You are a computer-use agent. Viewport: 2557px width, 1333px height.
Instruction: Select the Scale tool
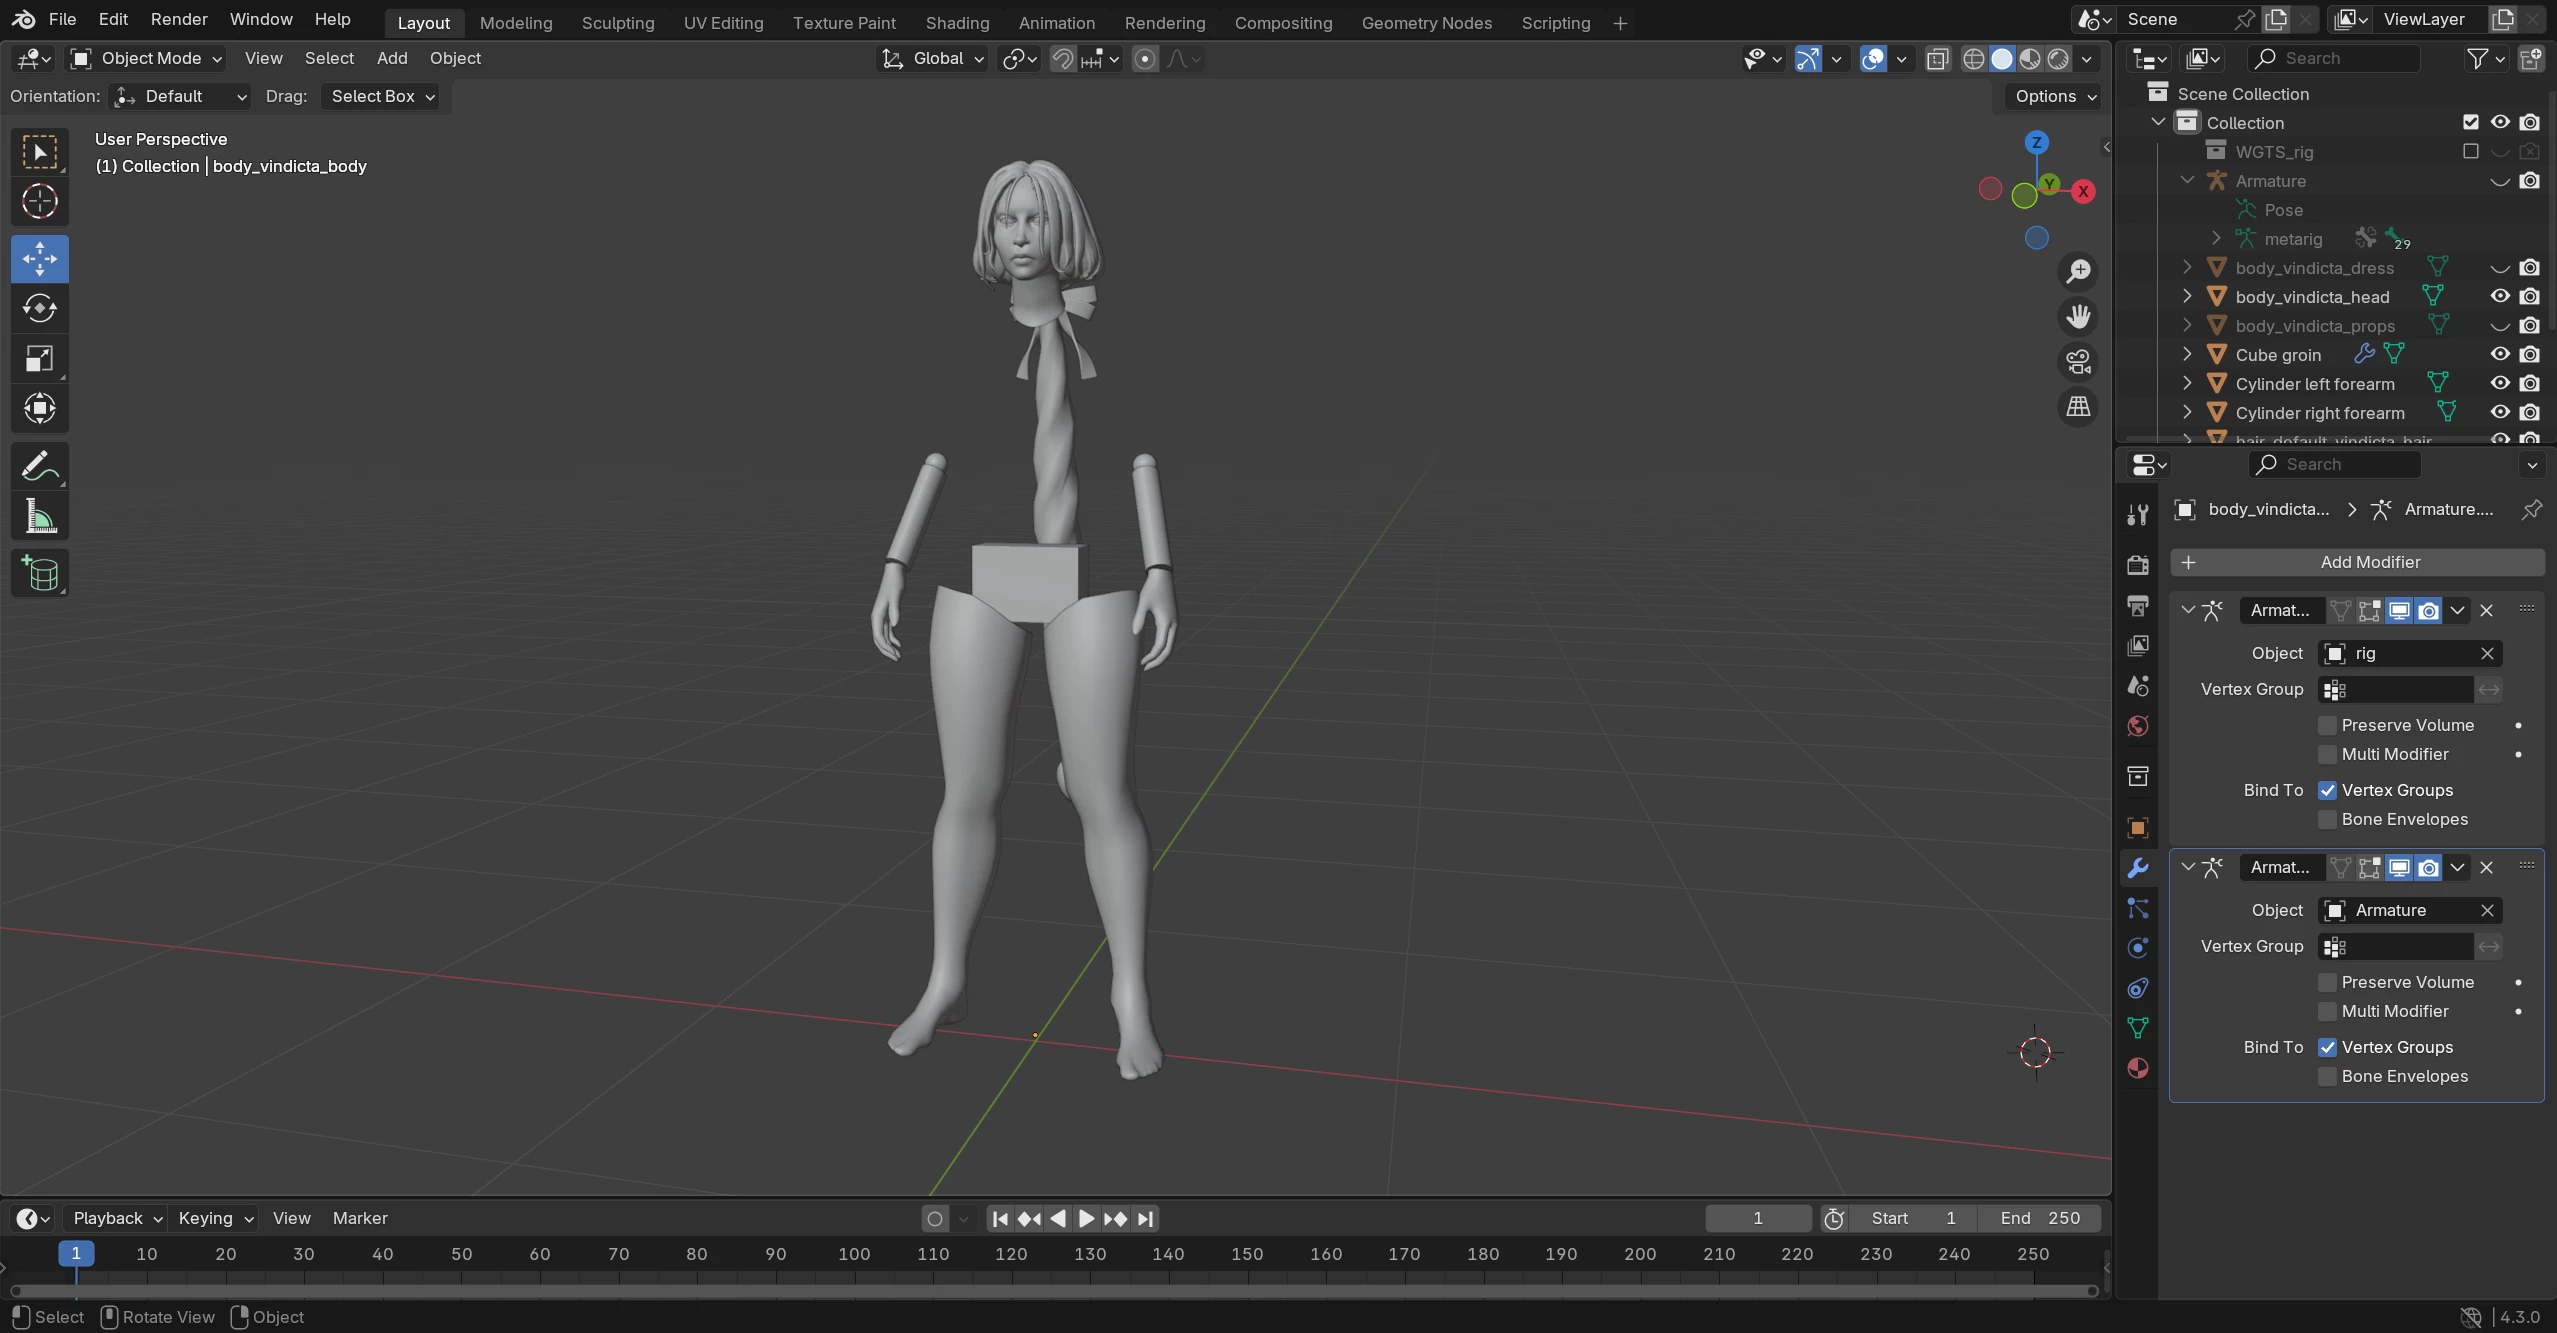39,358
